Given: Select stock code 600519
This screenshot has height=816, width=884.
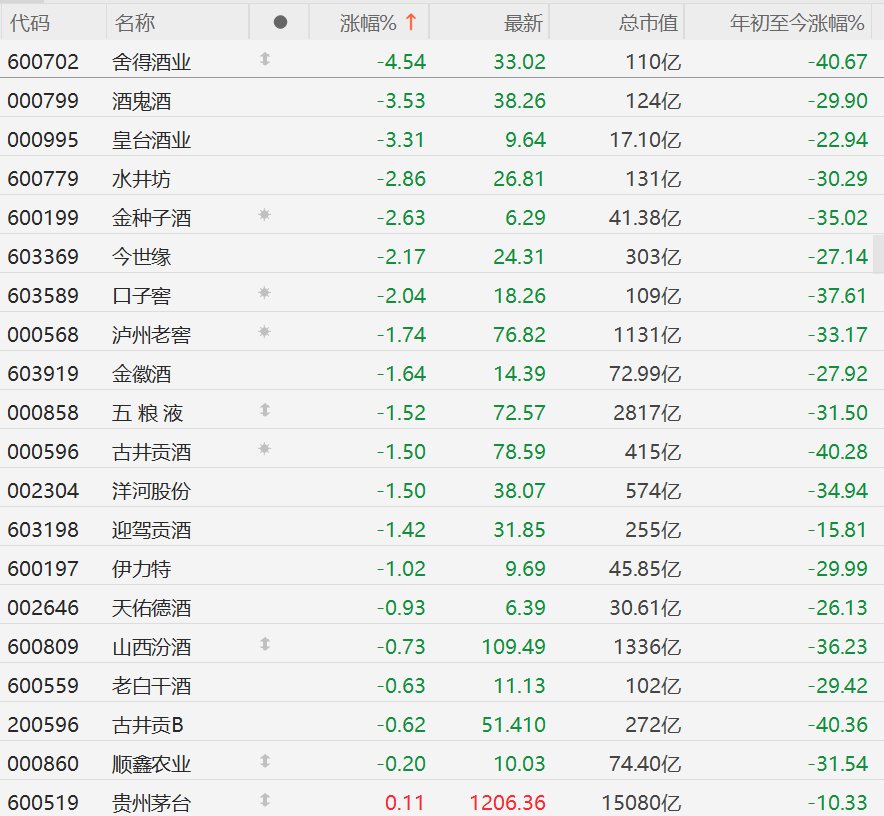Looking at the screenshot, I should [43, 802].
